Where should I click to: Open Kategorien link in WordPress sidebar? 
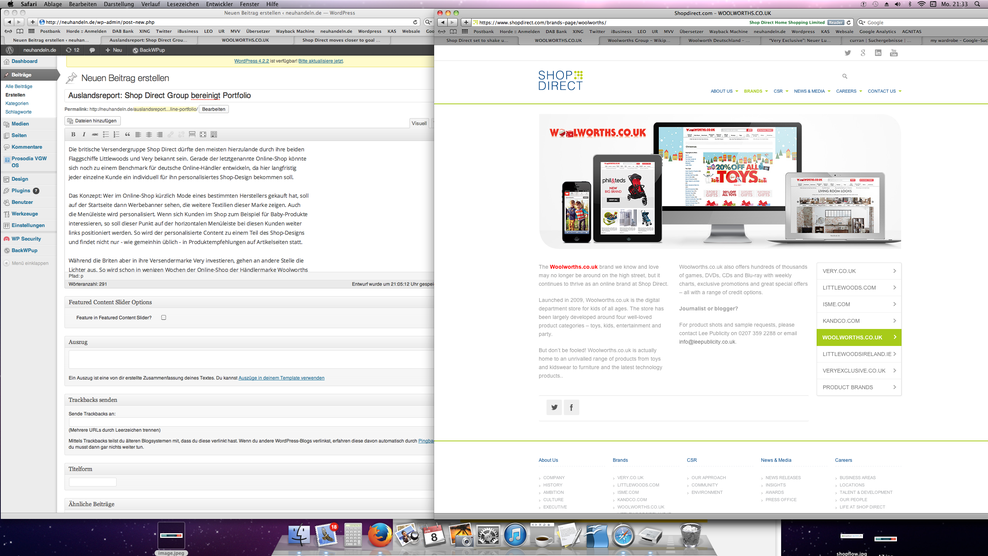pos(17,103)
